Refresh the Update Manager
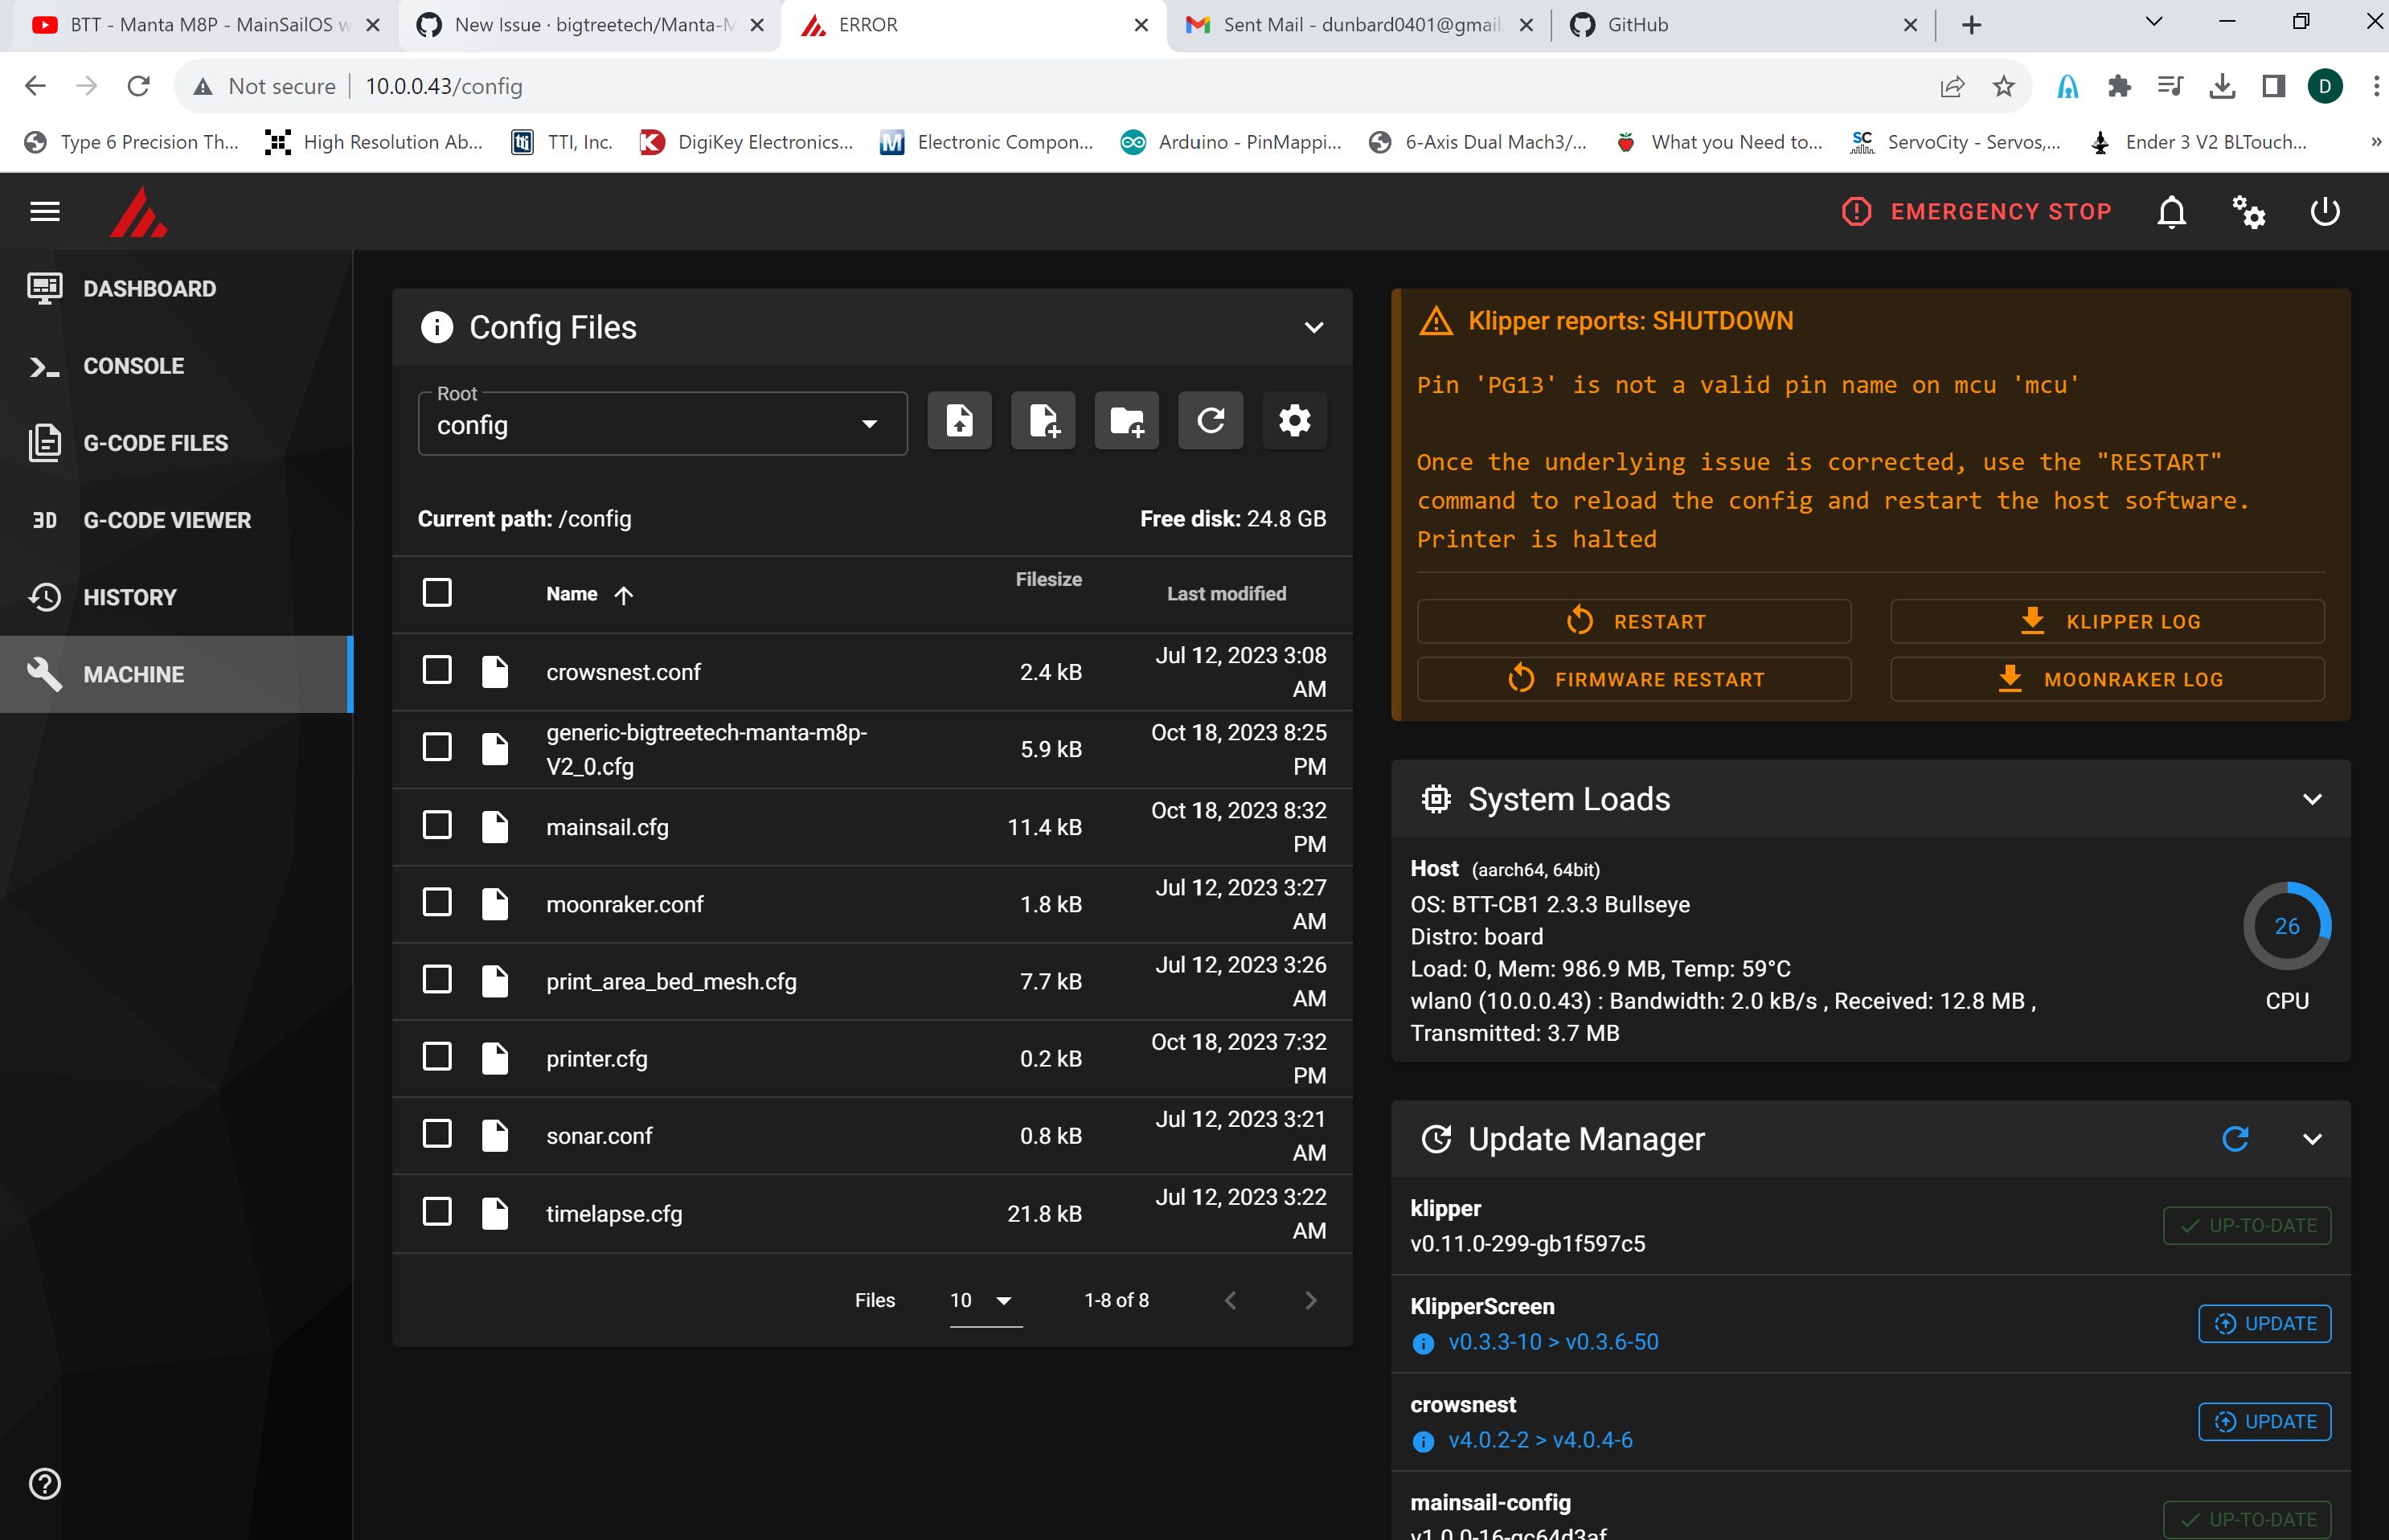 pyautogui.click(x=2236, y=1139)
